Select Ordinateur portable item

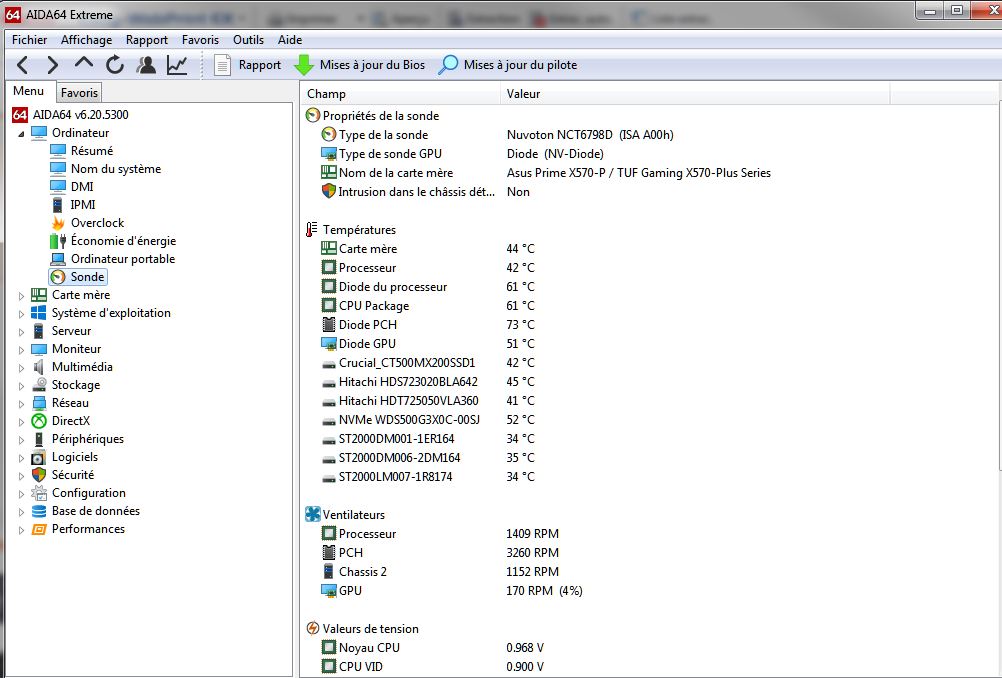point(123,259)
